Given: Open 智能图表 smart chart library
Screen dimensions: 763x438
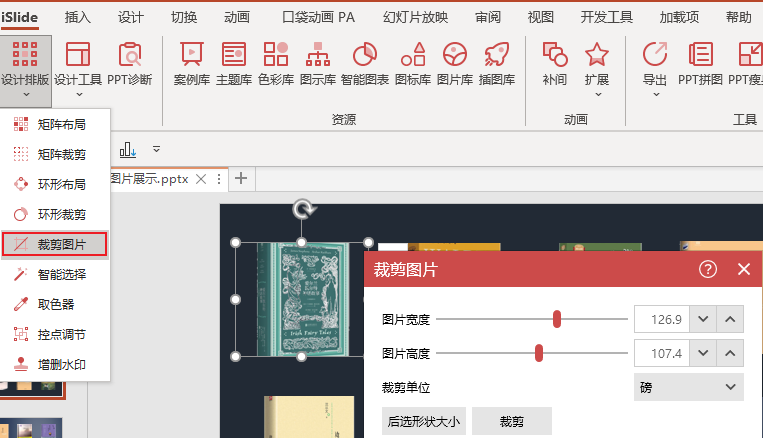Looking at the screenshot, I should [x=365, y=64].
